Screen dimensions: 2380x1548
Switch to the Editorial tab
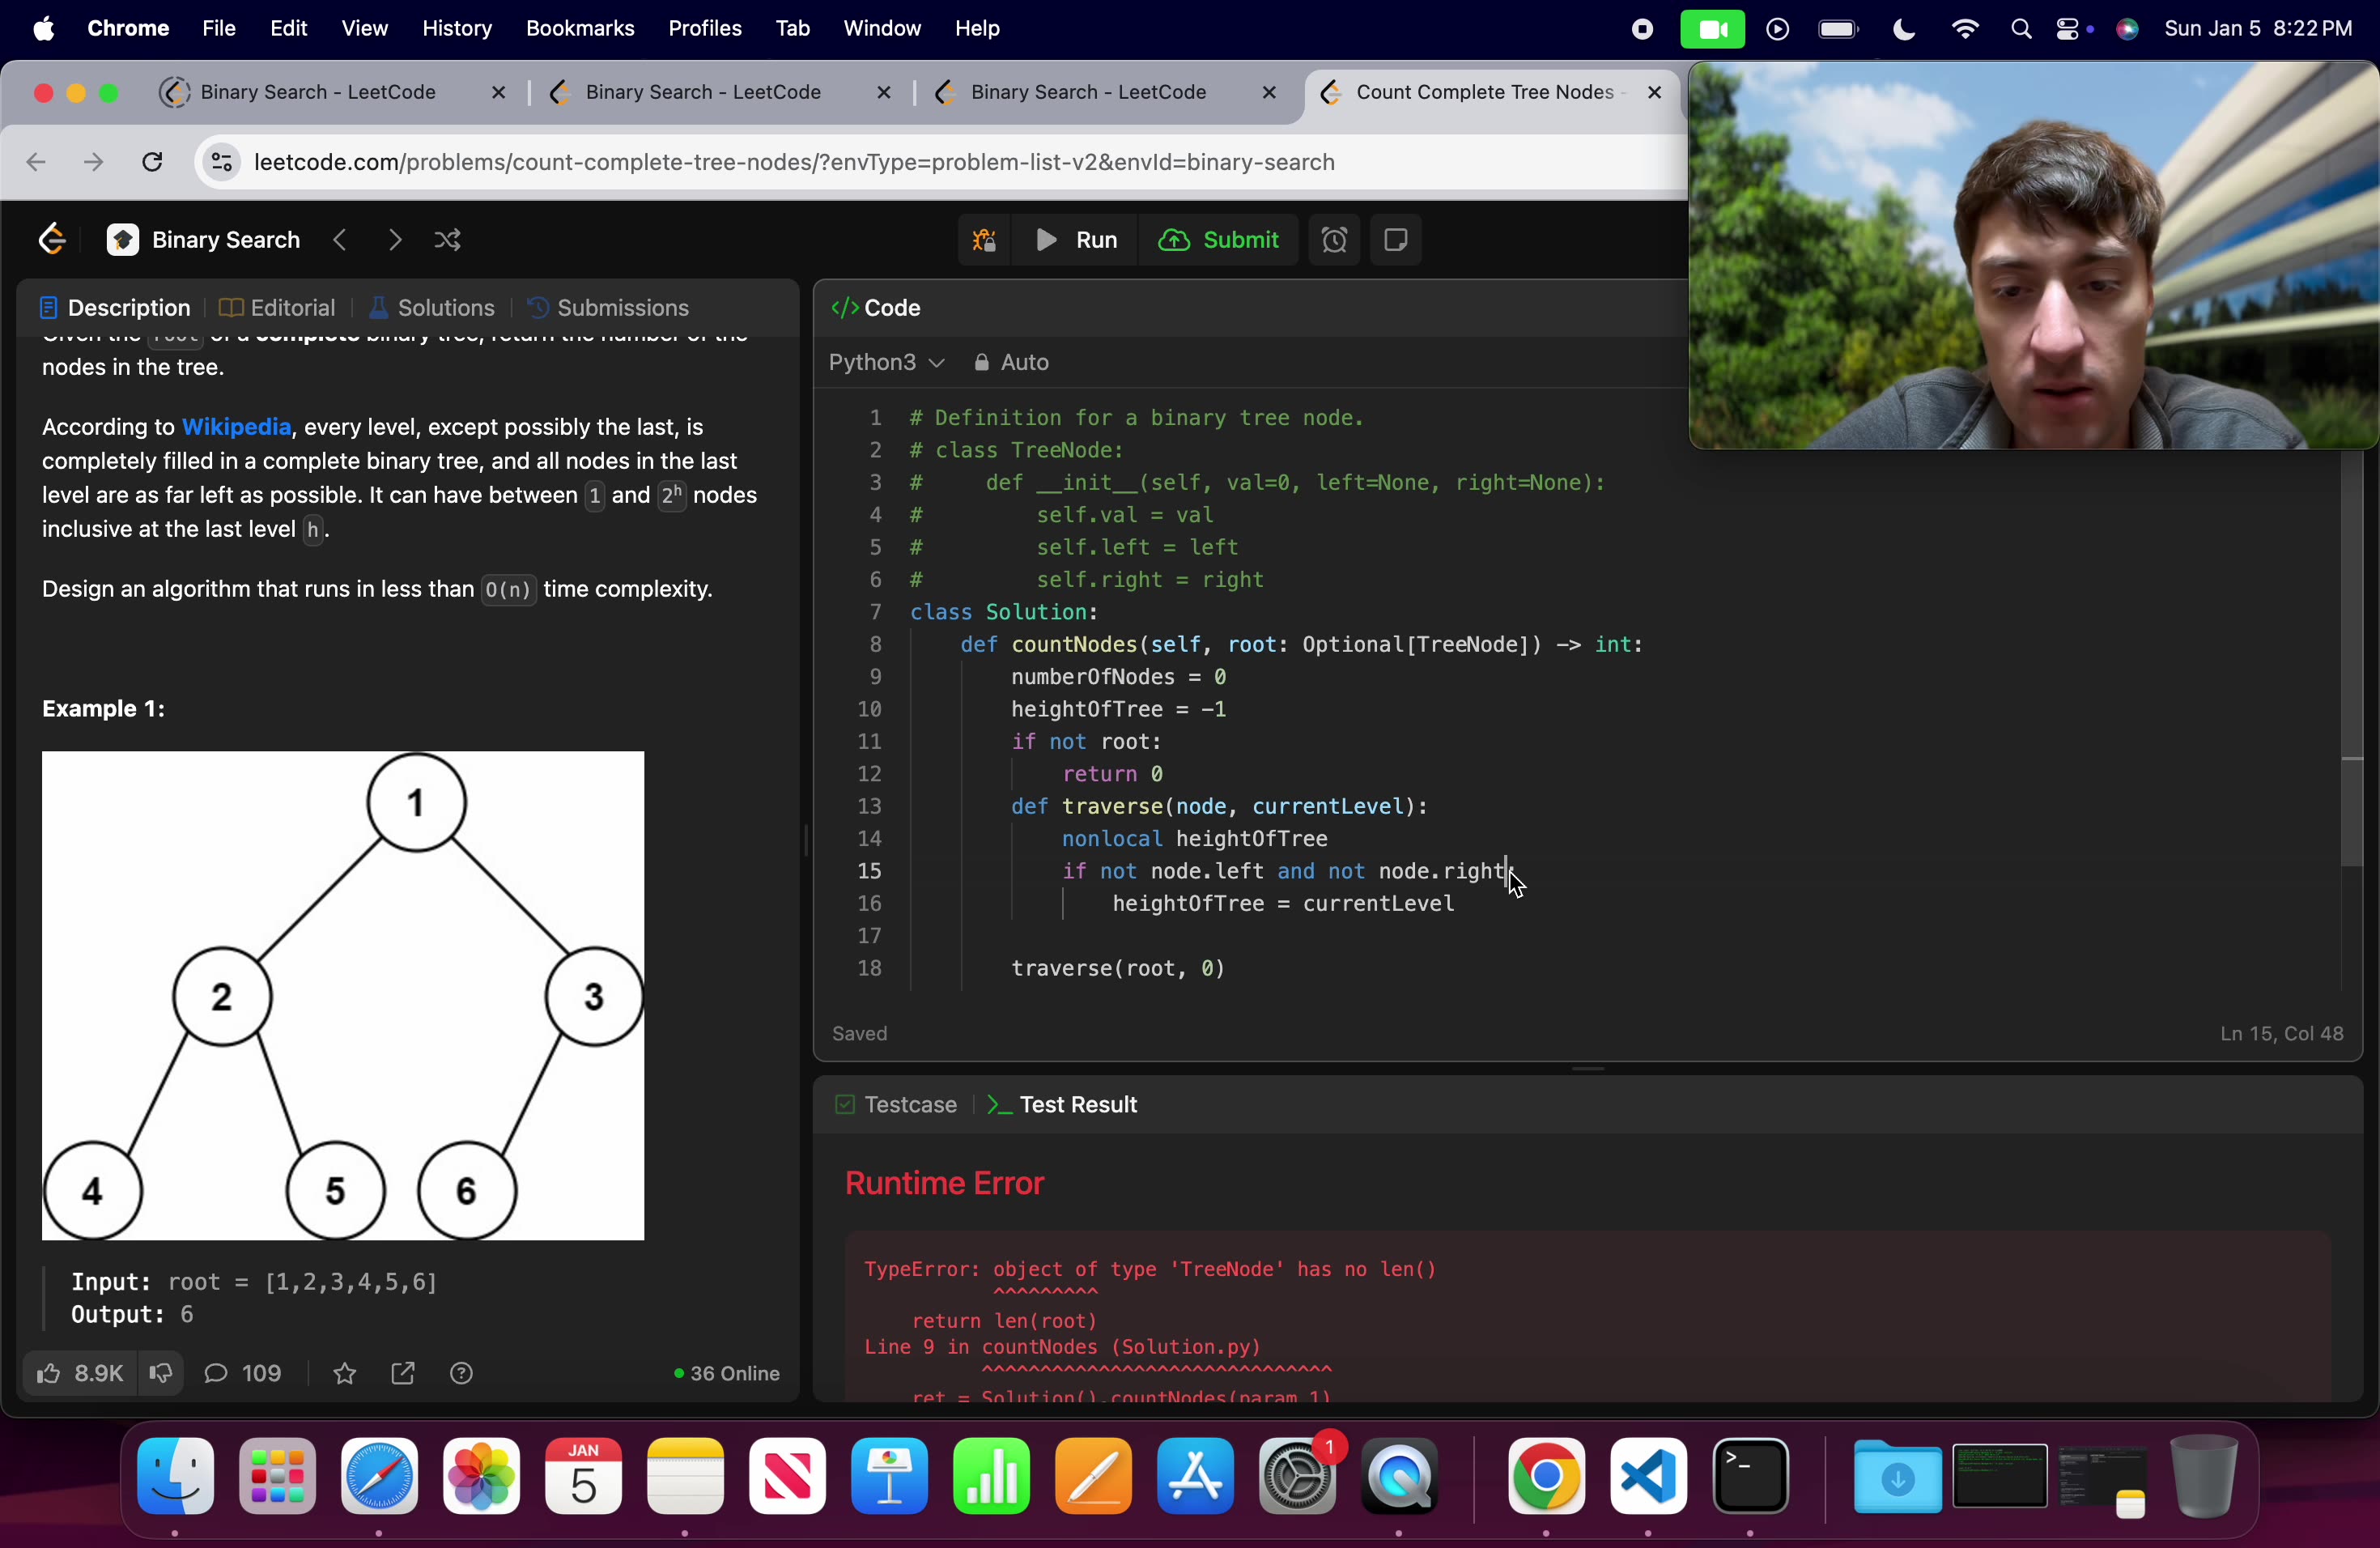276,307
